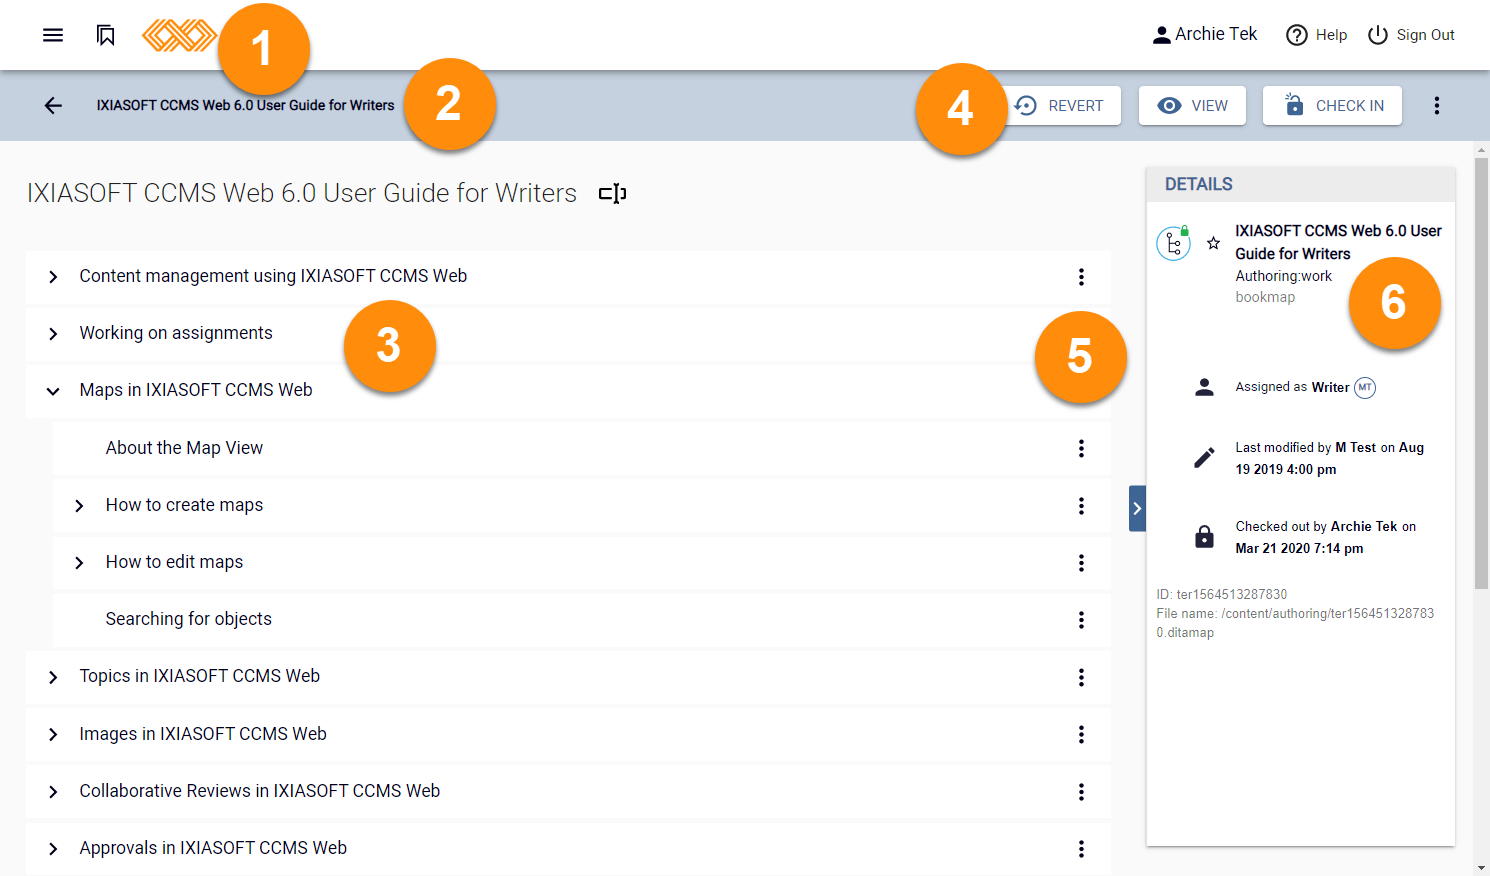Screen dimensions: 1490x876
Task: Click the lock checked-out icon
Action: click(1204, 537)
